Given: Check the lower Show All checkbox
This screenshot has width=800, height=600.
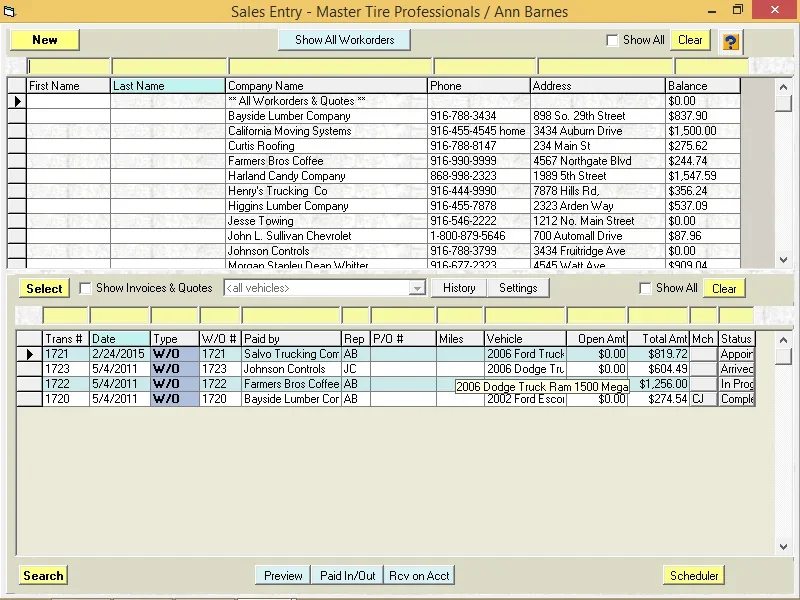Looking at the screenshot, I should click(x=645, y=288).
